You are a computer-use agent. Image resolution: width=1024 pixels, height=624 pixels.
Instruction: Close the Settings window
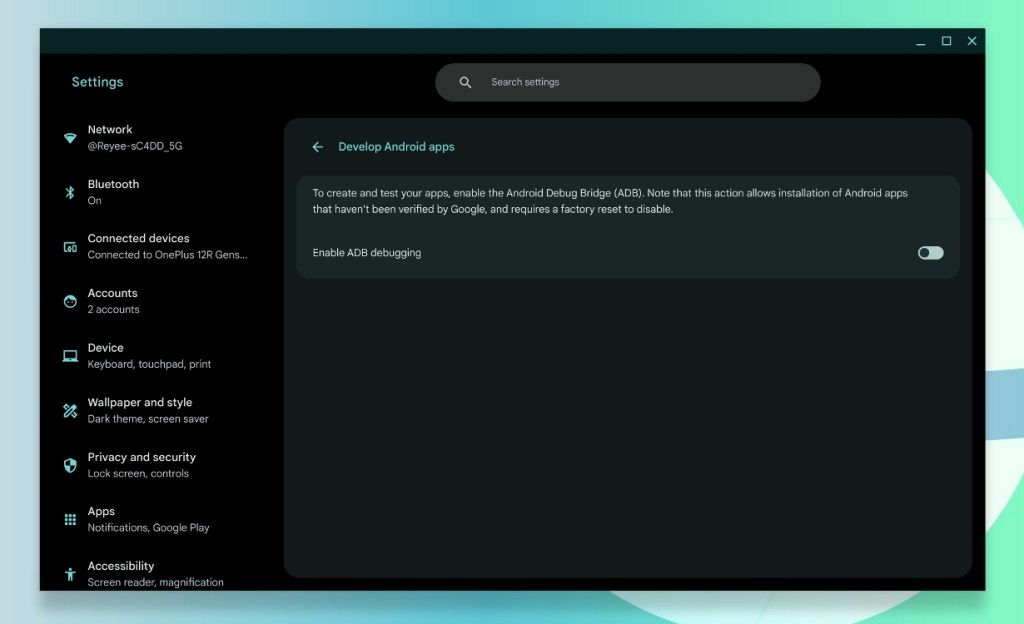coord(972,41)
